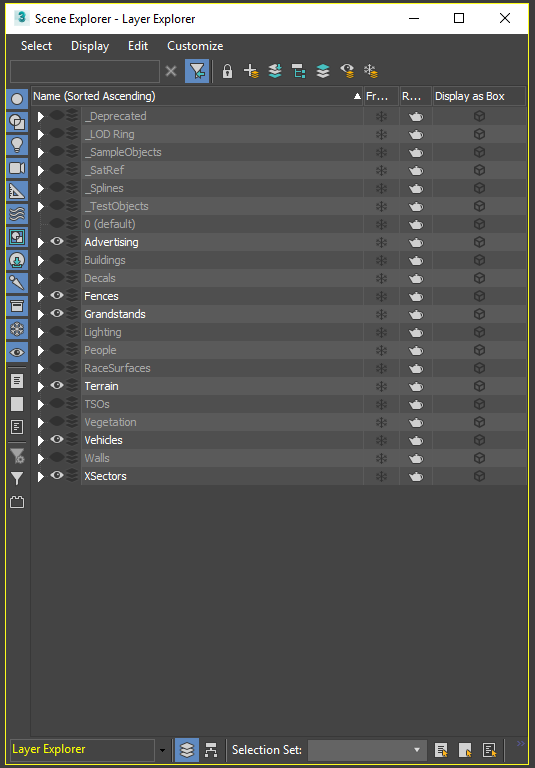The height and width of the screenshot is (768, 535).
Task: Show the Buildings layer using its eye icon
Action: pyautogui.click(x=57, y=260)
